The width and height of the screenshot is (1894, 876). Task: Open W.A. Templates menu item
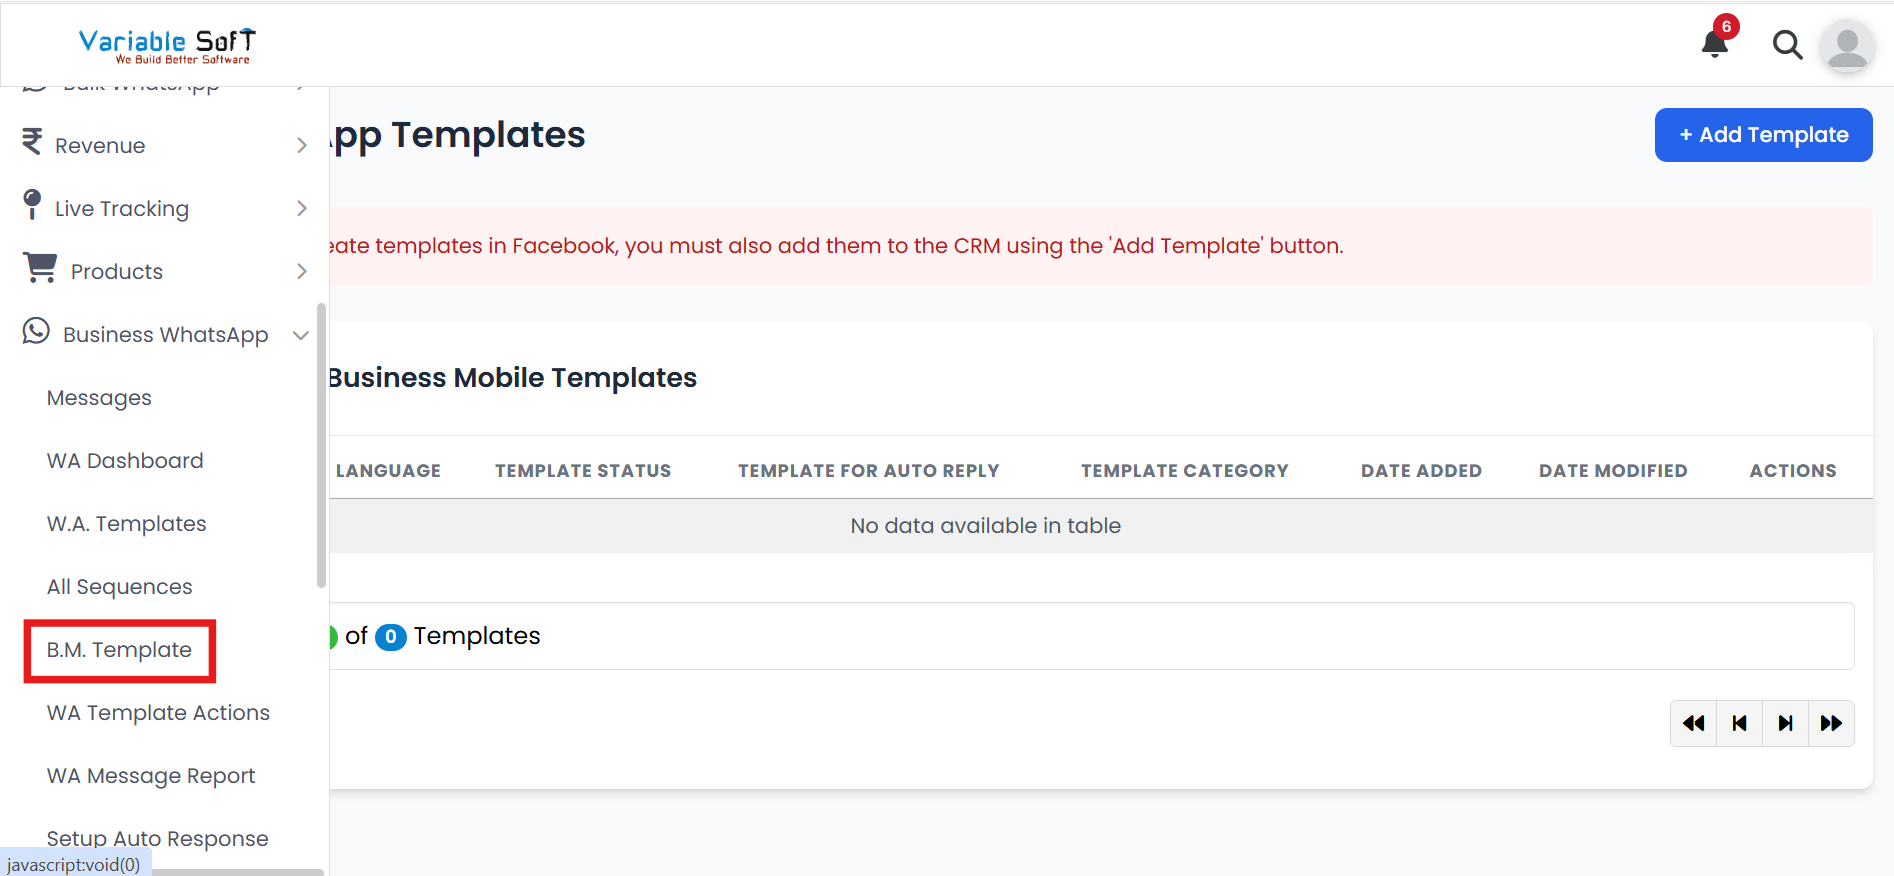(x=126, y=524)
